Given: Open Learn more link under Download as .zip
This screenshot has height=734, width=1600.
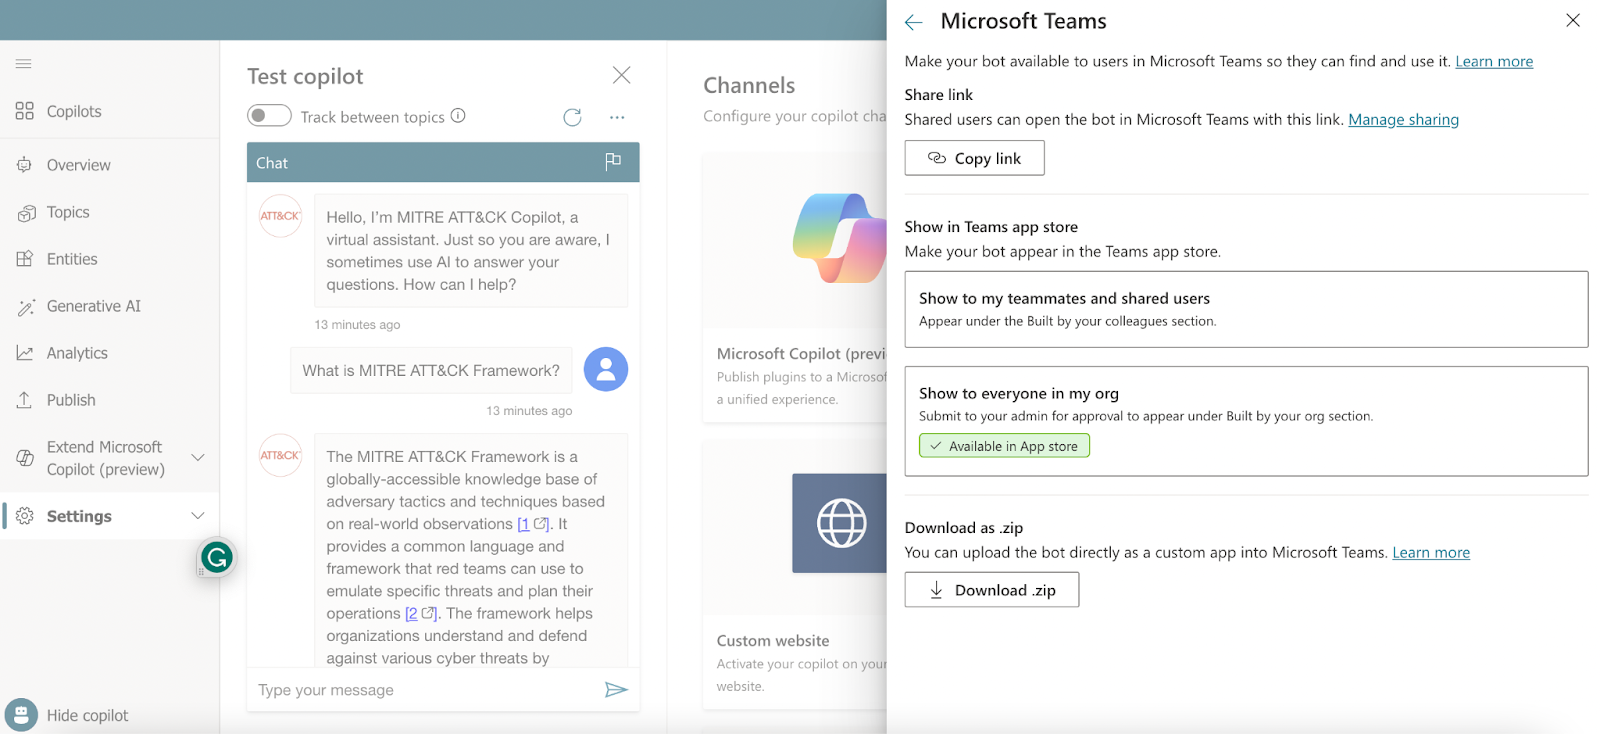Looking at the screenshot, I should [x=1431, y=553].
